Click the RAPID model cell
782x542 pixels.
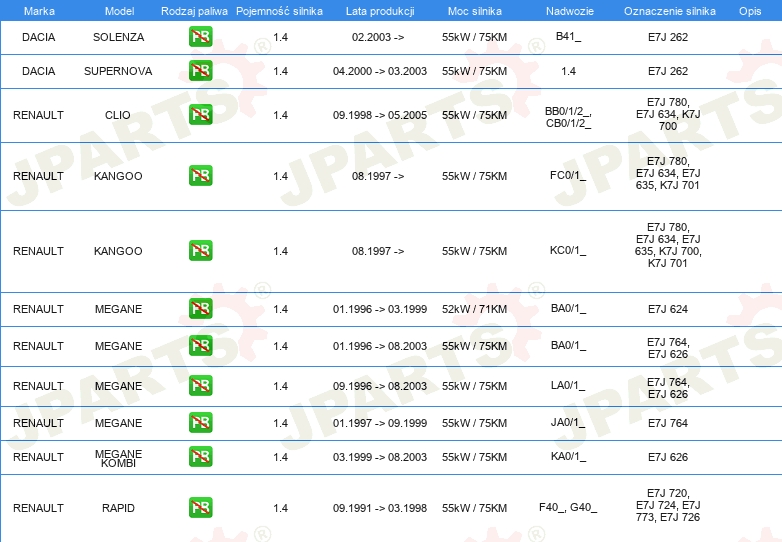tap(118, 508)
